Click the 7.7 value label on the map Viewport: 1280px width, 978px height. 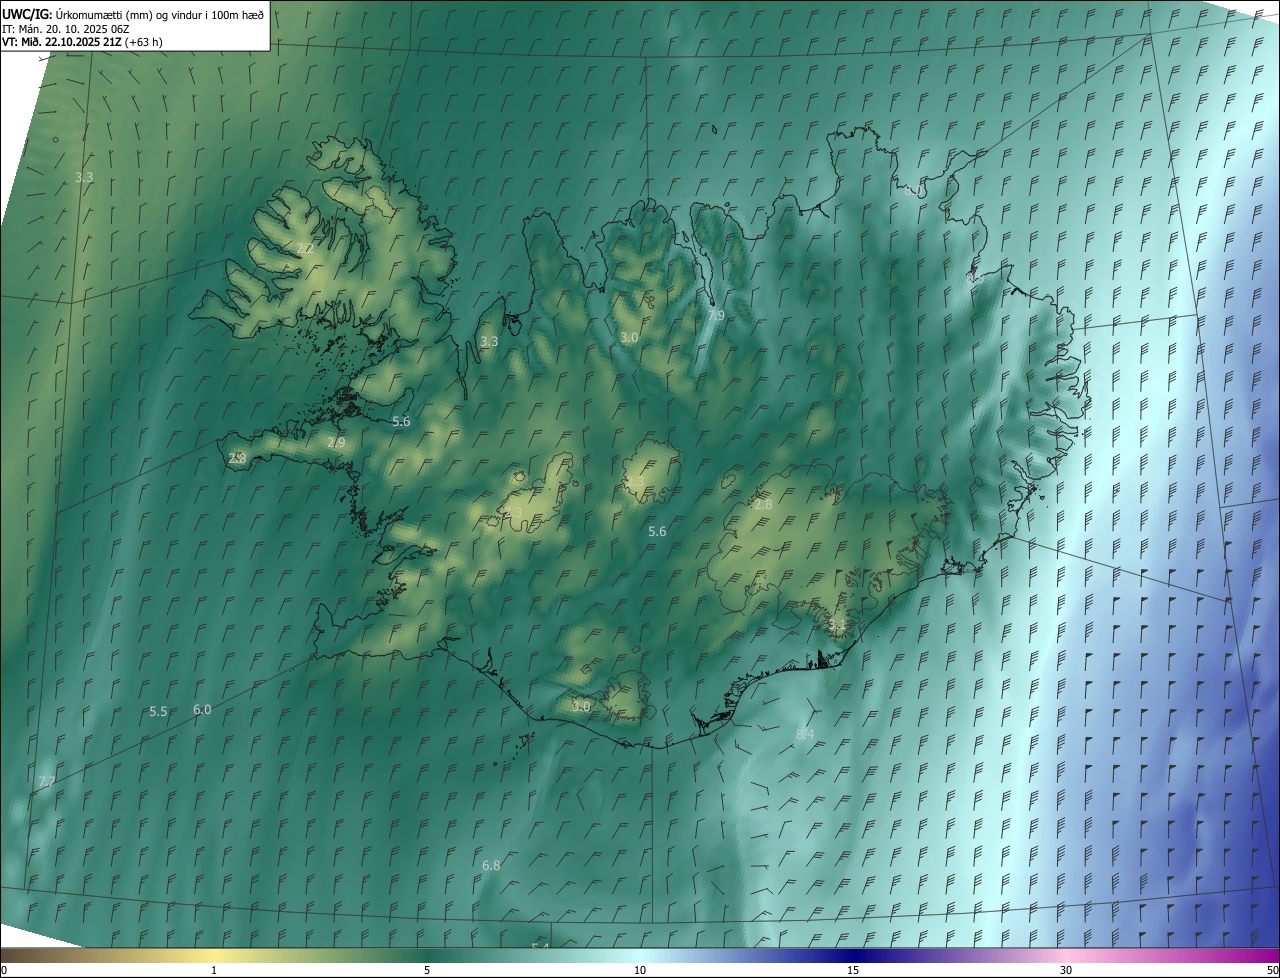click(46, 781)
